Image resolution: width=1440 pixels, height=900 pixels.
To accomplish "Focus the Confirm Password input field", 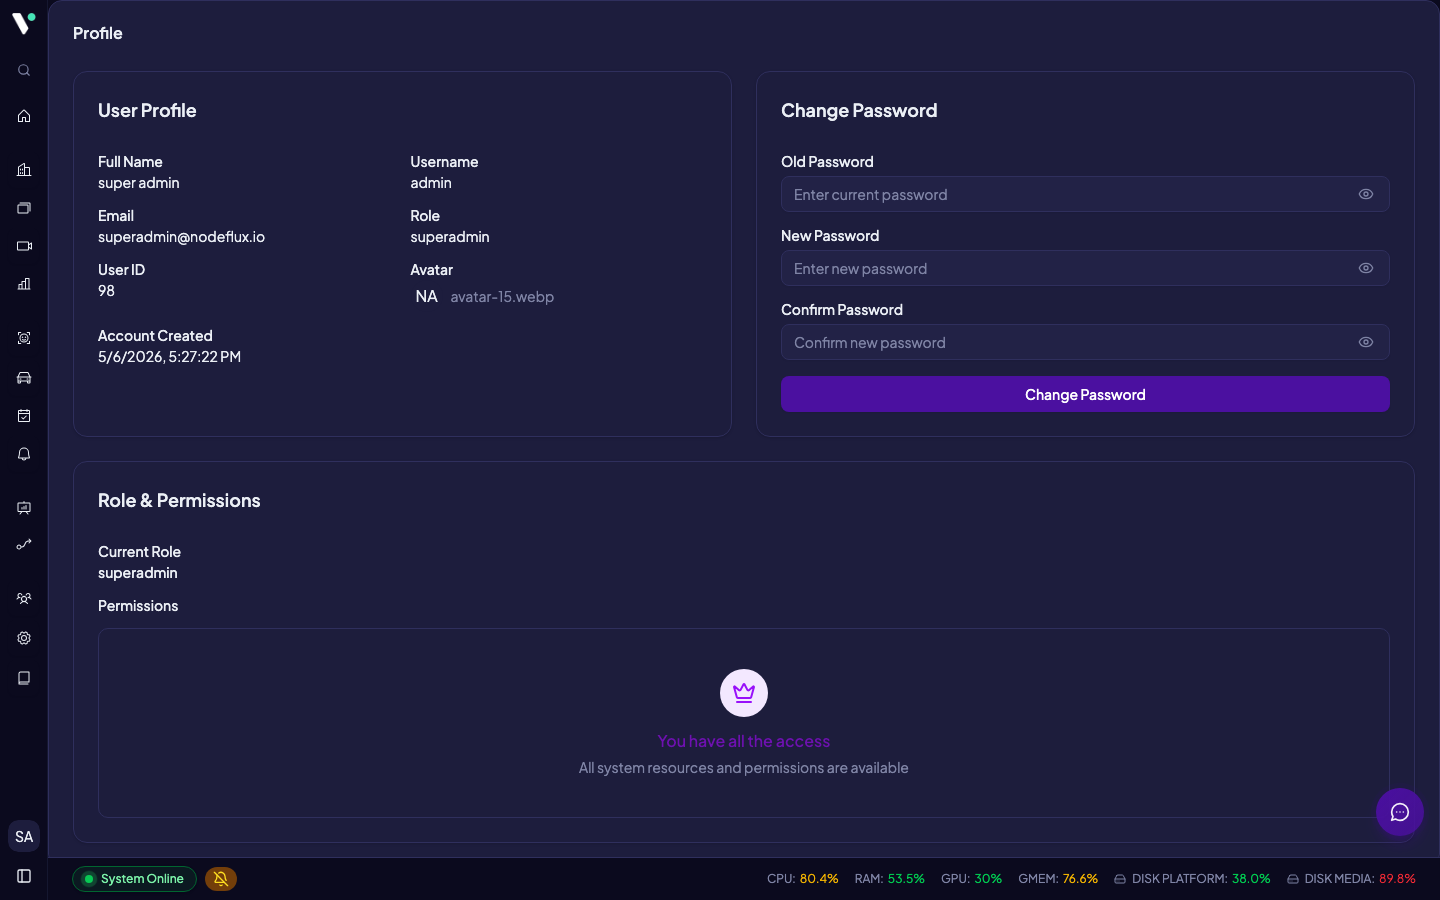I will pyautogui.click(x=1085, y=342).
